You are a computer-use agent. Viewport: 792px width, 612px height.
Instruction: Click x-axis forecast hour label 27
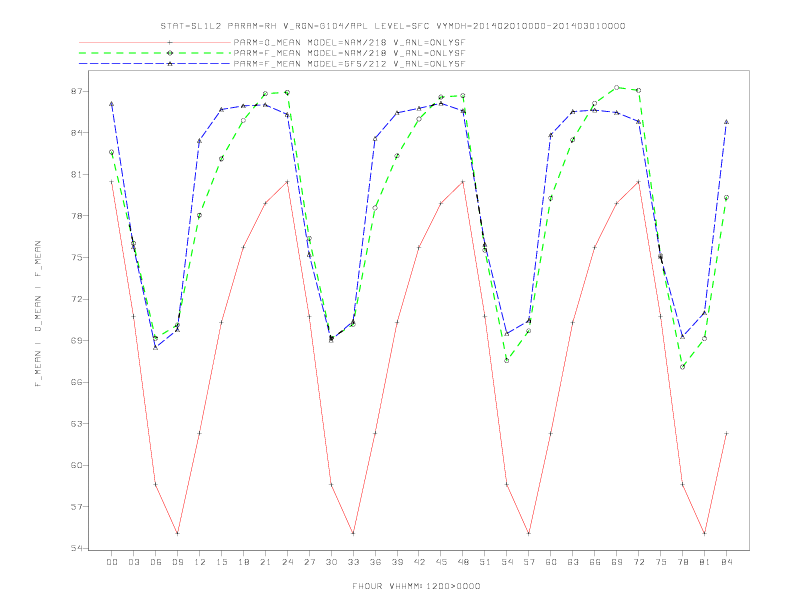[309, 562]
